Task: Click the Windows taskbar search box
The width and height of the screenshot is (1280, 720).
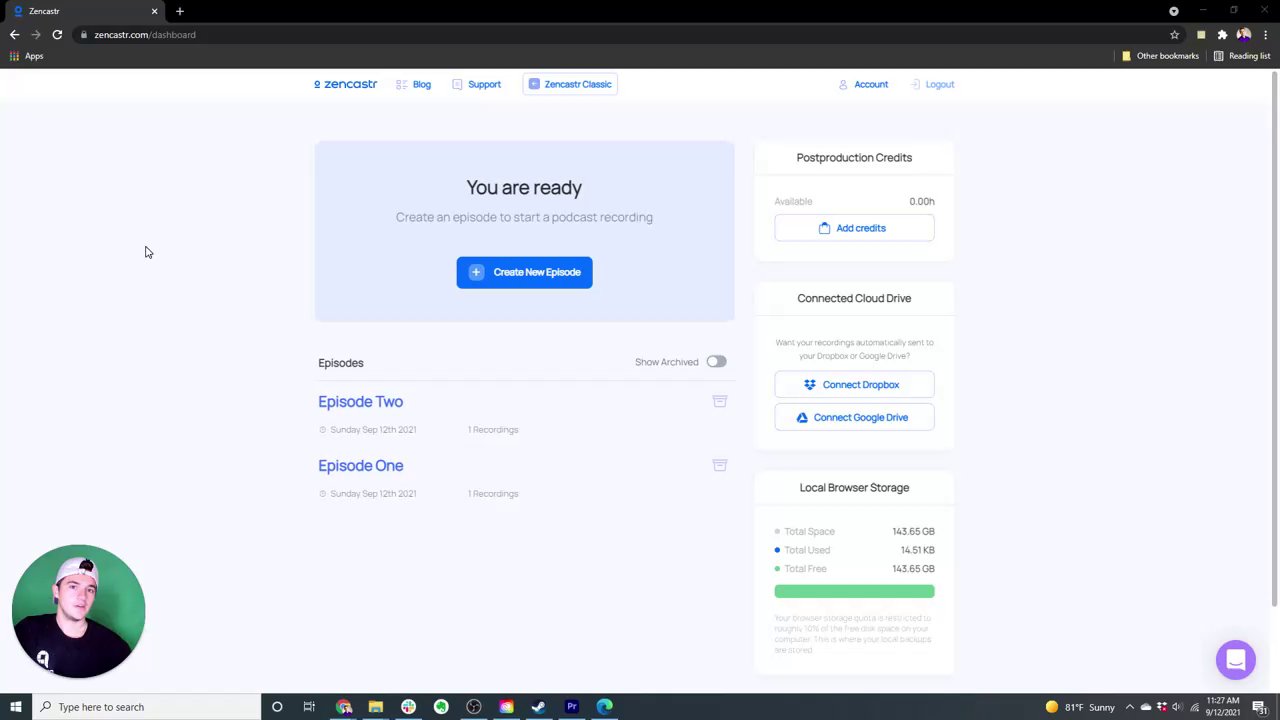Action: pyautogui.click(x=146, y=707)
